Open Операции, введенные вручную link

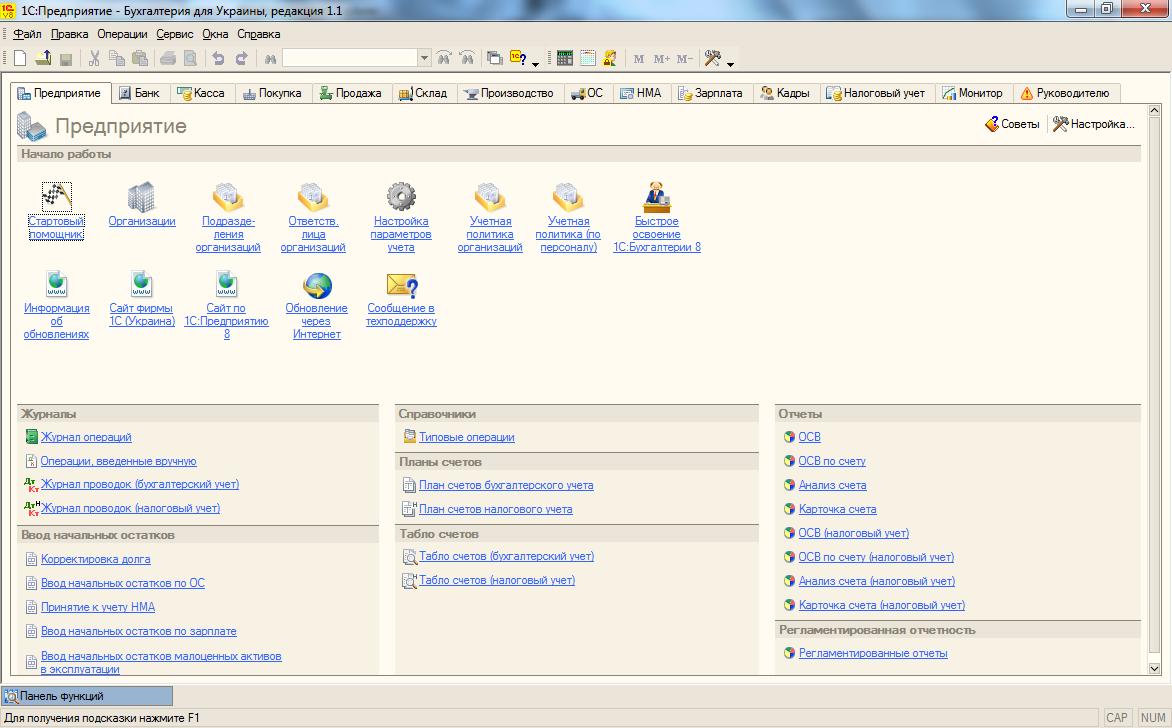coord(118,461)
